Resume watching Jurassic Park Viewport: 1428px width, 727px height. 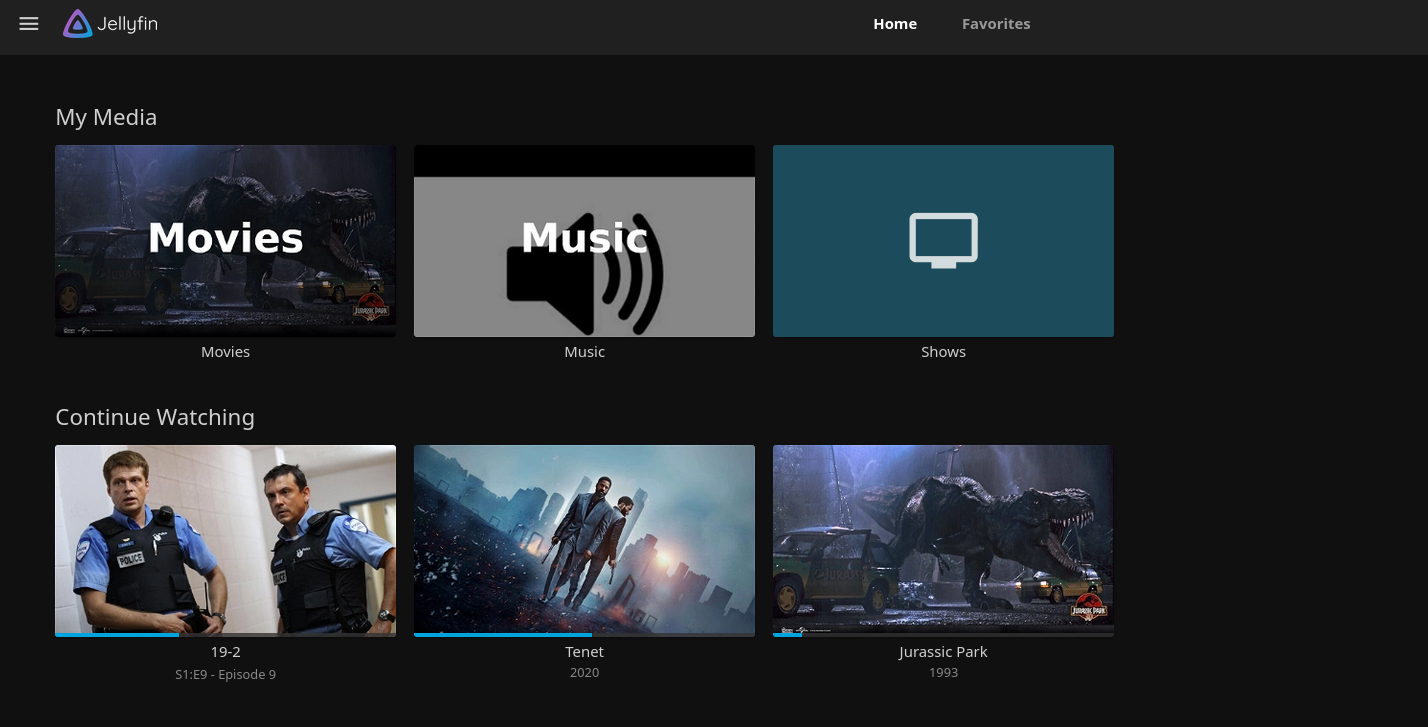[x=943, y=540]
